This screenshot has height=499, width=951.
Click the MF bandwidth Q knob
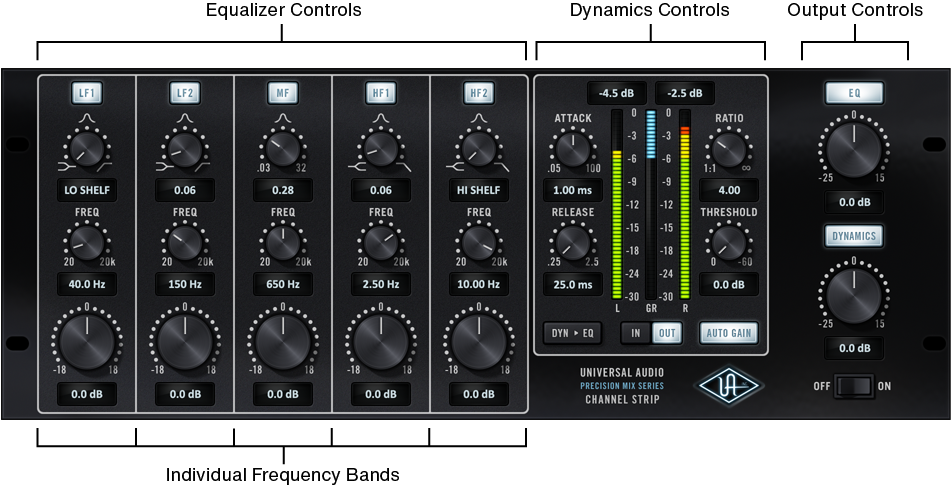click(283, 150)
